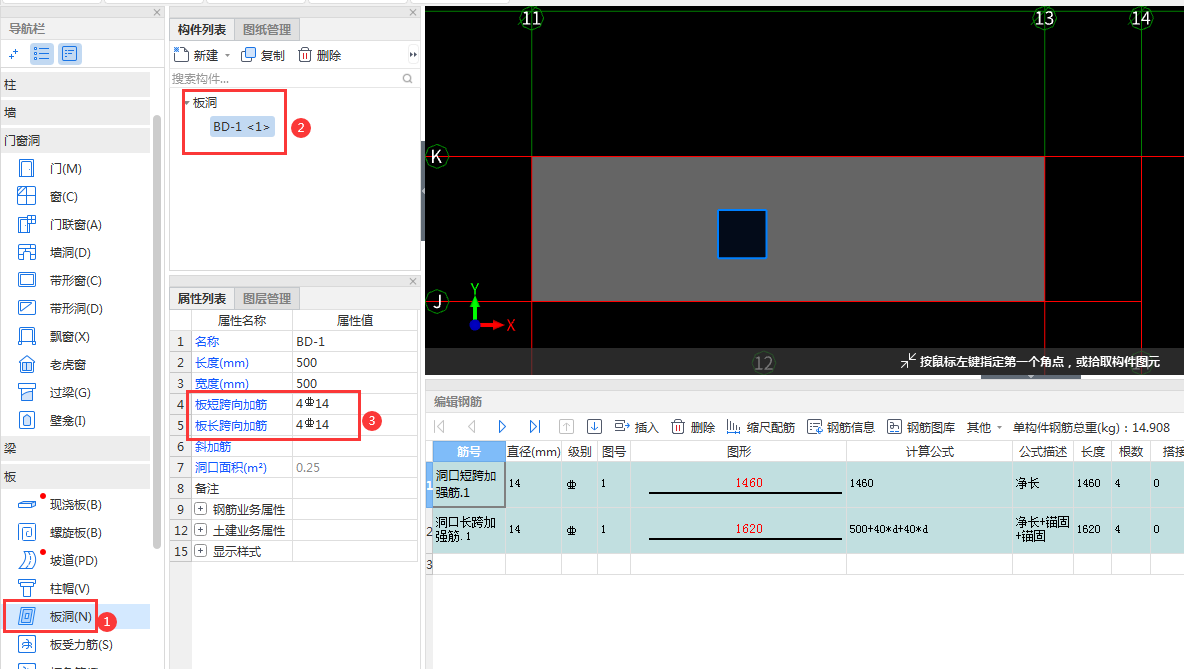1184x669 pixels.
Task: Expand more component list toolbar options
Action: tap(412, 54)
